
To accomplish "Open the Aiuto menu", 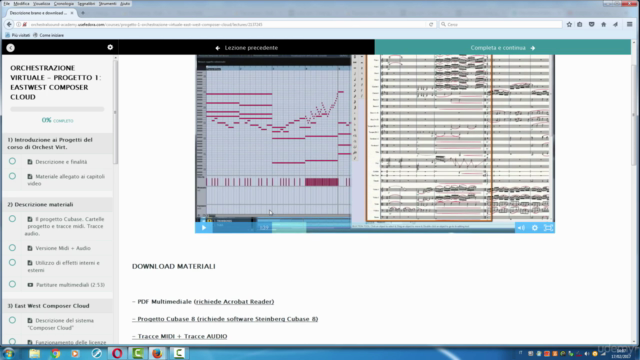I will click(x=125, y=4).
